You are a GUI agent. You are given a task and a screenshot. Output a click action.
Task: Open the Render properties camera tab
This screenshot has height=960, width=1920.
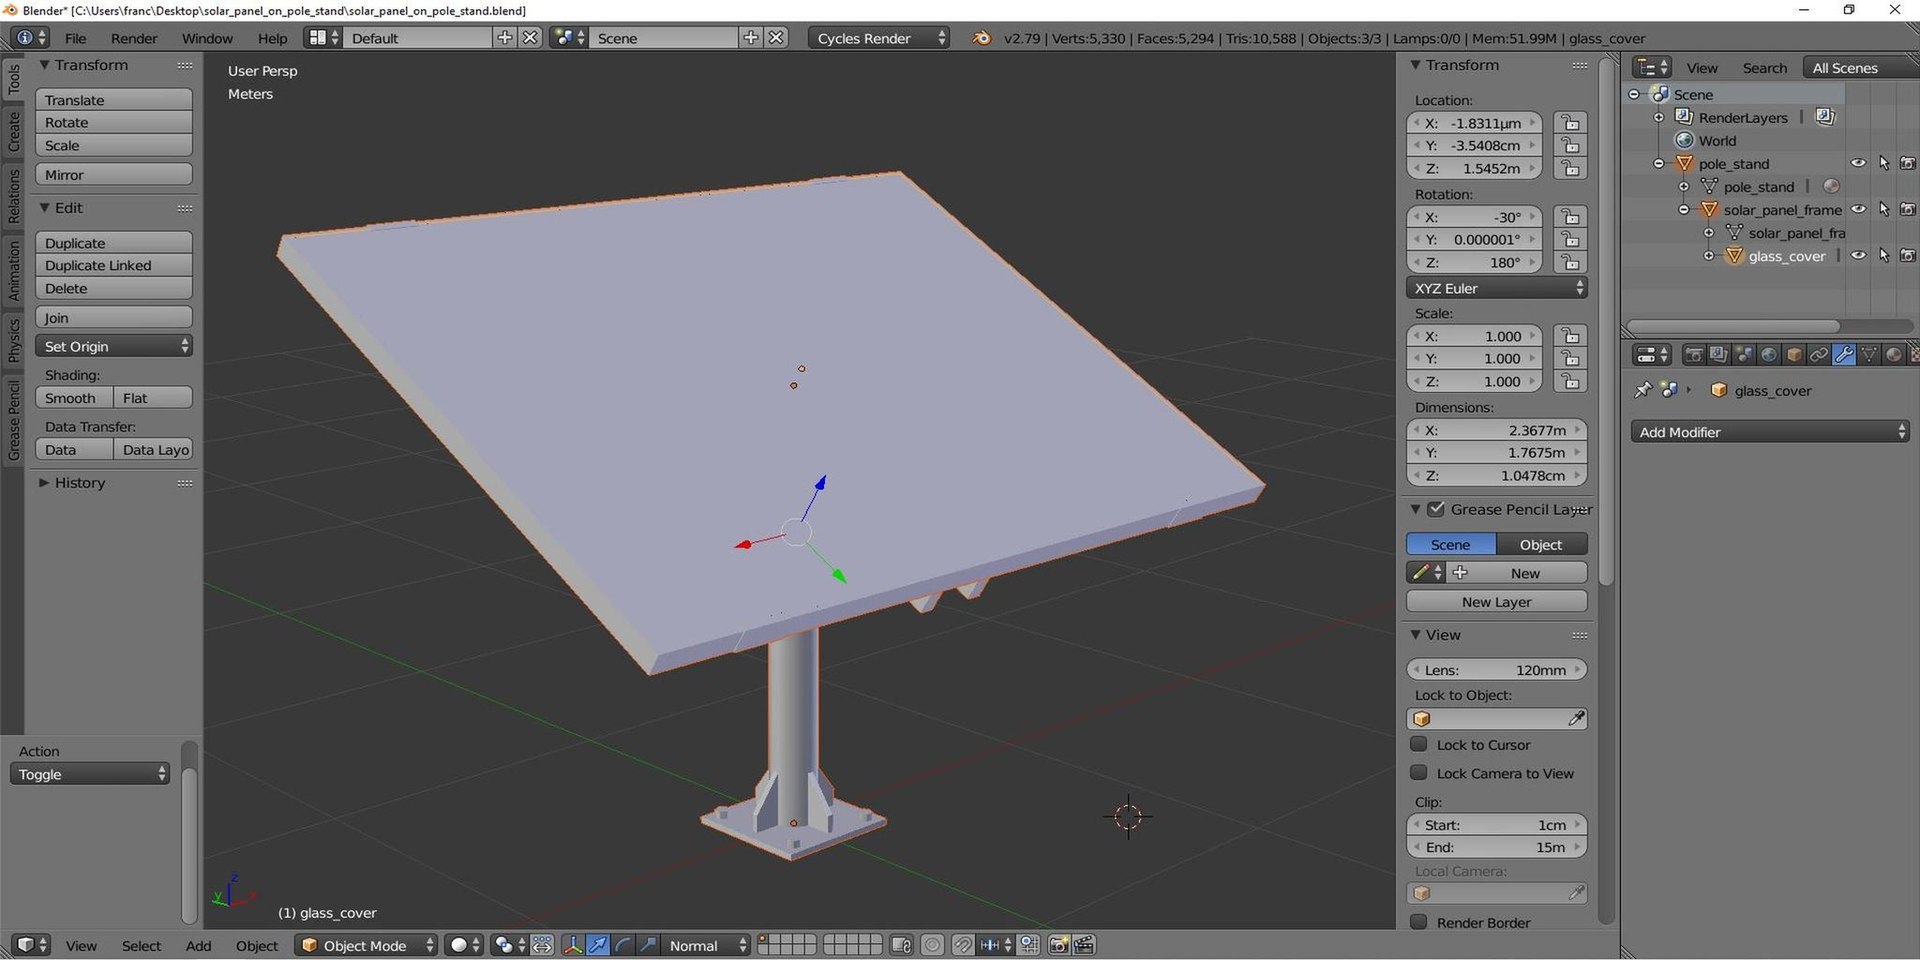click(1694, 355)
